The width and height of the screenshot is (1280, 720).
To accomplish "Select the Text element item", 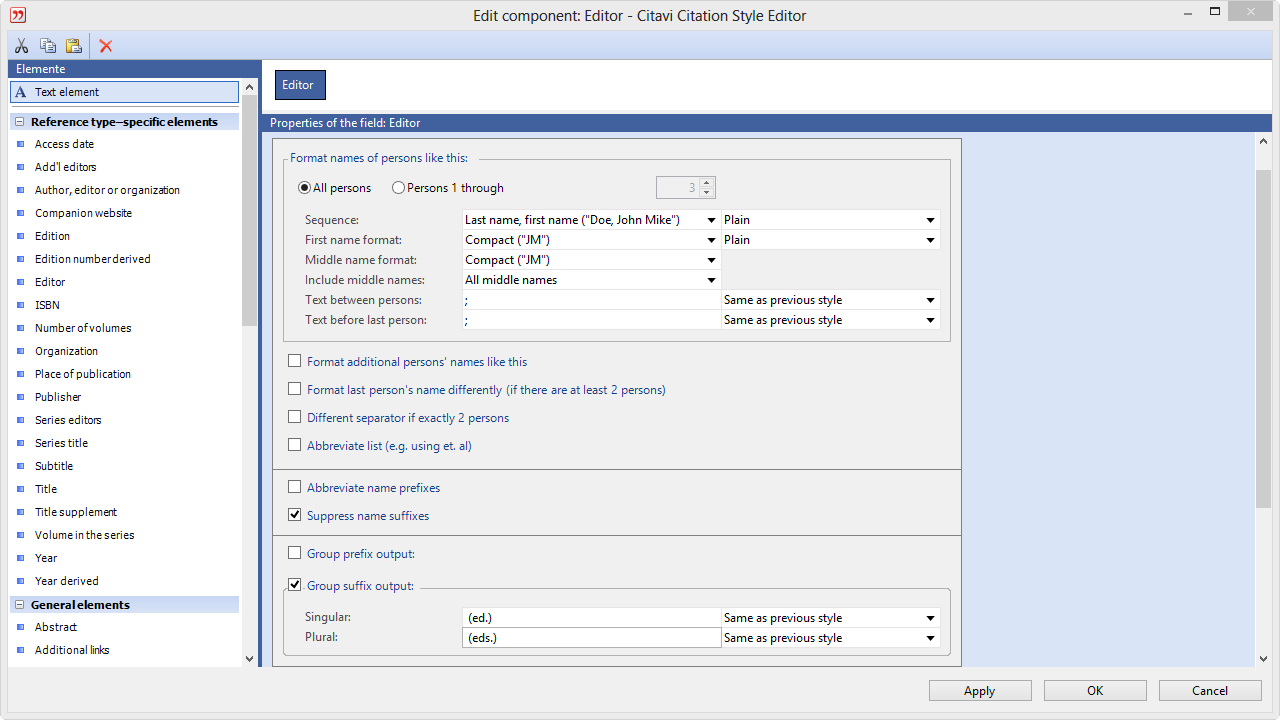I will [124, 92].
